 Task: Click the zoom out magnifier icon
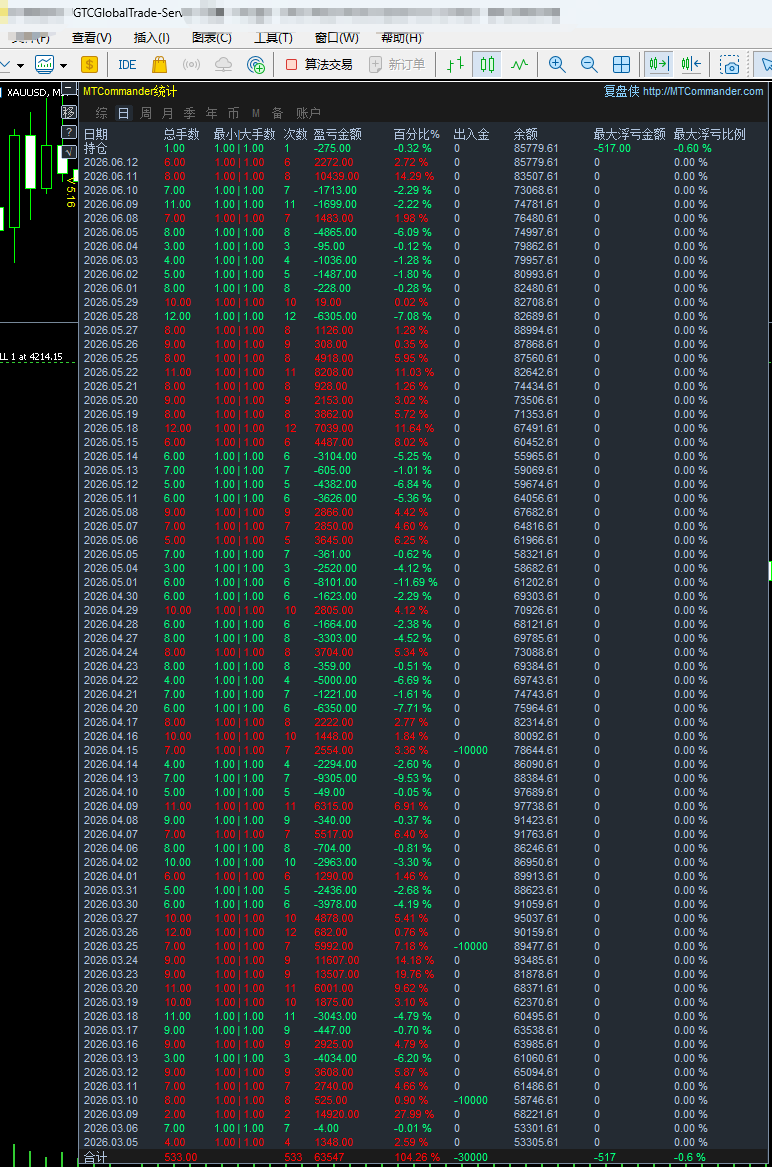[589, 65]
